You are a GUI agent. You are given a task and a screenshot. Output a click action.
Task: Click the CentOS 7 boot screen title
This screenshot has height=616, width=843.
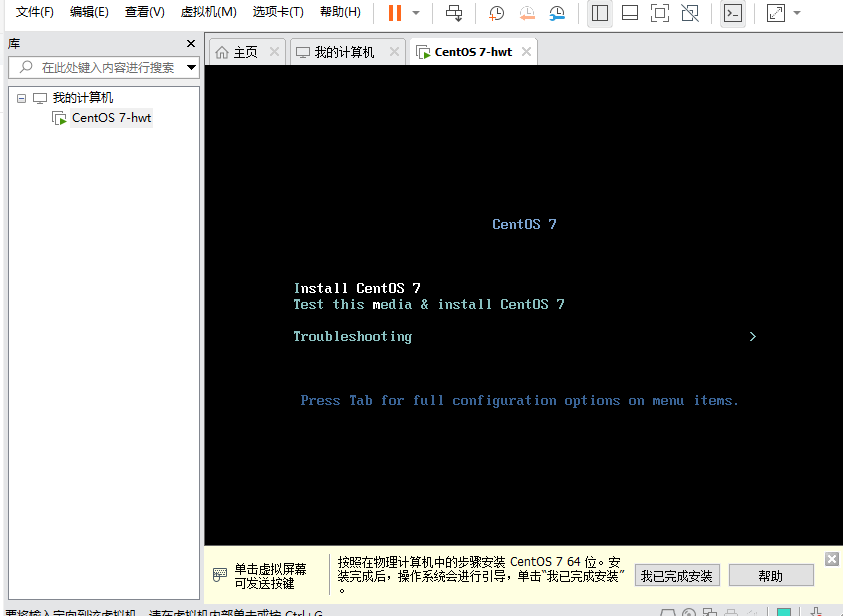click(524, 224)
